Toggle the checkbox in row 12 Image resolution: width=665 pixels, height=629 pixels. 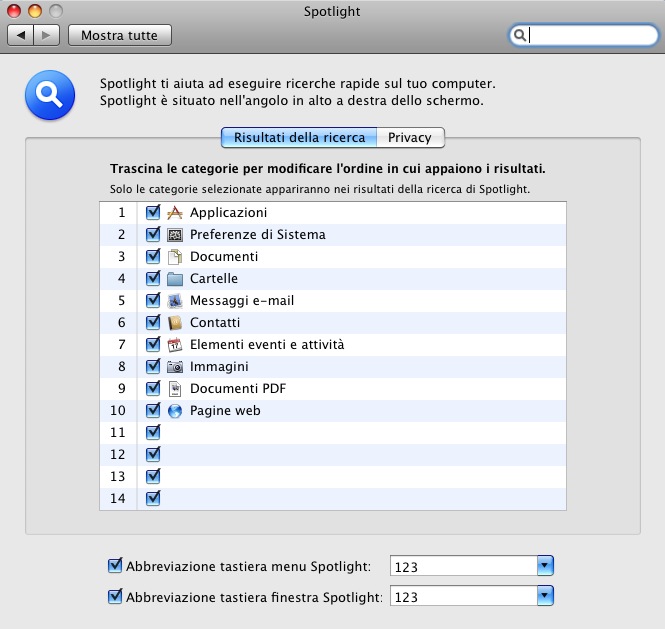click(x=153, y=454)
